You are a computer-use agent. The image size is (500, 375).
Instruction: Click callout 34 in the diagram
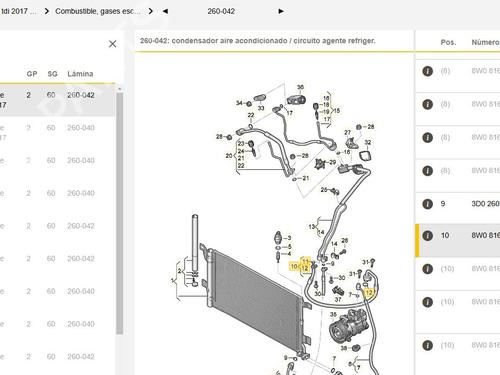239,103
